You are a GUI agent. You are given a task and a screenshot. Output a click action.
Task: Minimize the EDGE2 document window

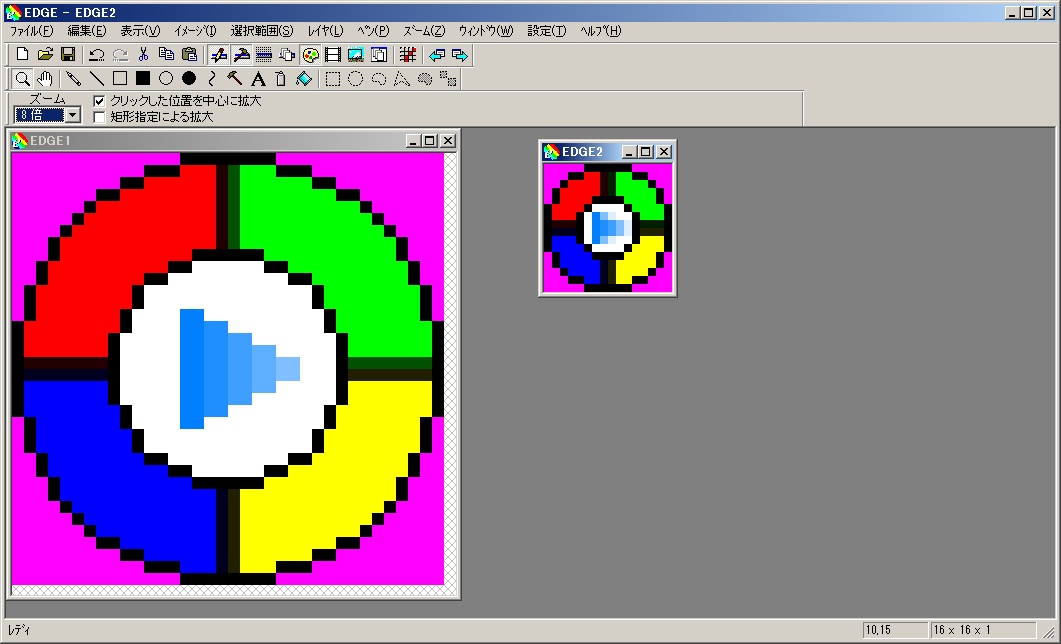629,152
